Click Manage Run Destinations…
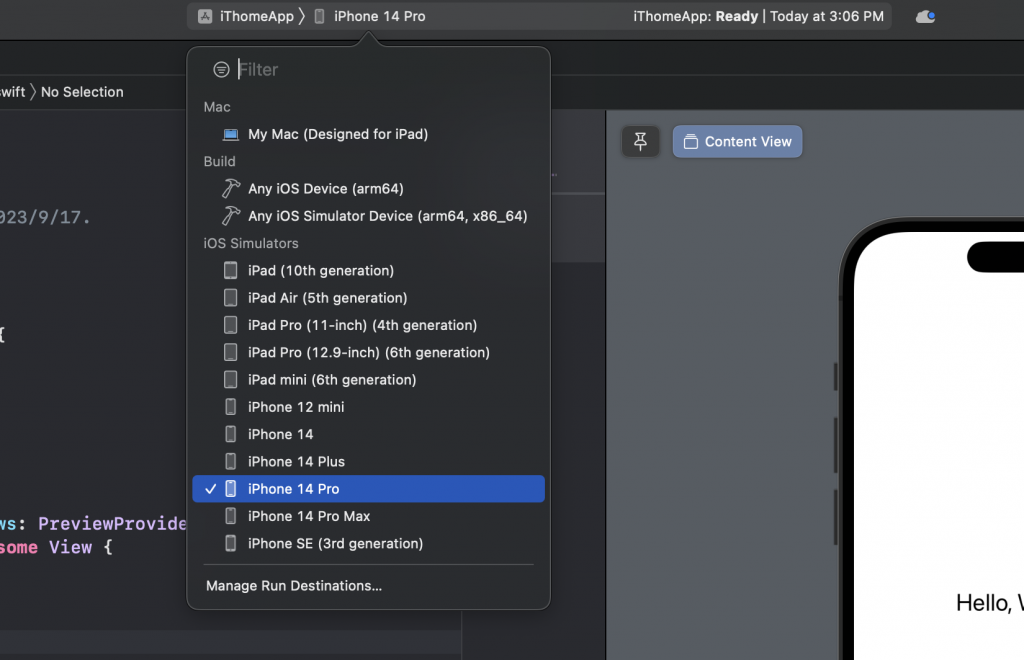 pyautogui.click(x=294, y=586)
